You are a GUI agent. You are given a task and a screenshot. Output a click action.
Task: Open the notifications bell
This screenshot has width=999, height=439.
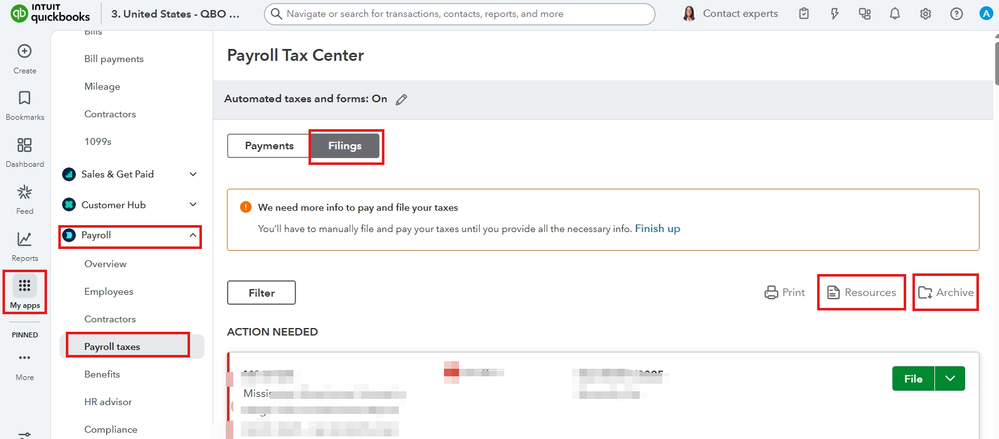pos(895,13)
